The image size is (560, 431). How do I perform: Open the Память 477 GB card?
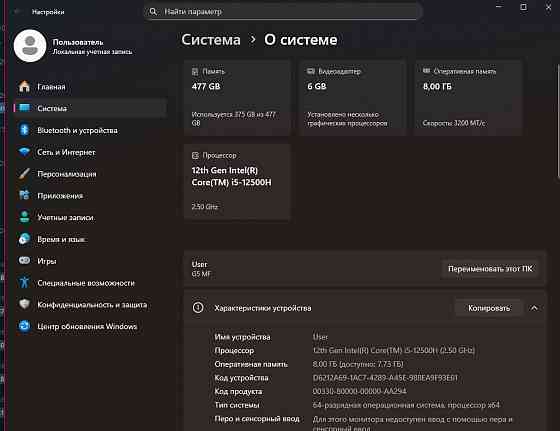point(237,98)
